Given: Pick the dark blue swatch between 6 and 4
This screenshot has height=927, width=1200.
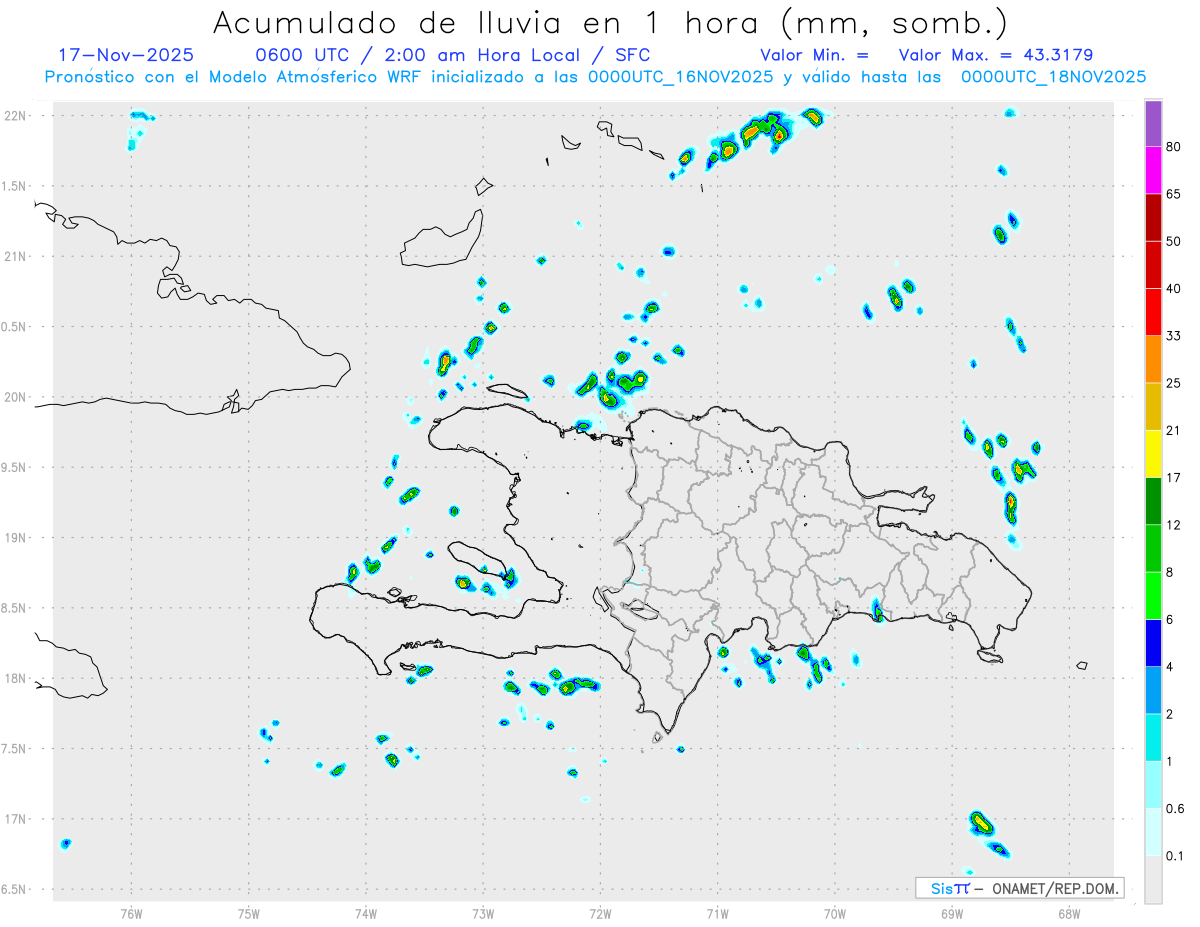Looking at the screenshot, I should coord(1153,642).
